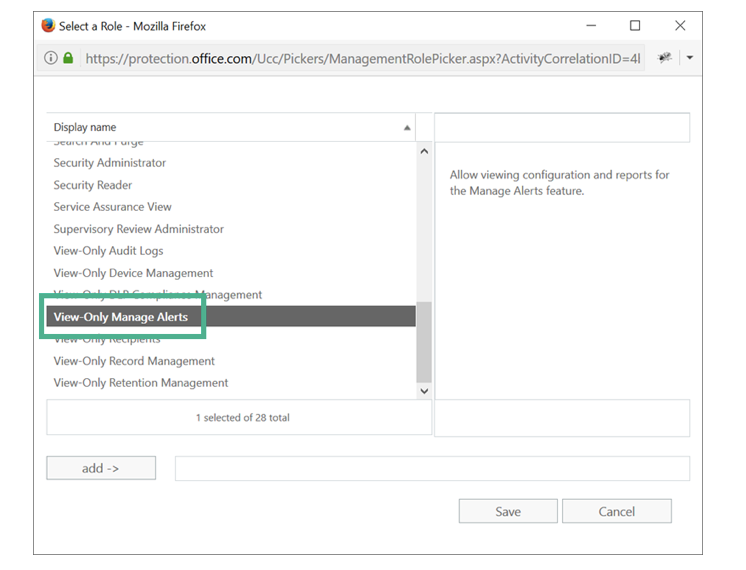This screenshot has width=746, height=570.
Task: Sort list by Display name column
Action: pos(230,127)
